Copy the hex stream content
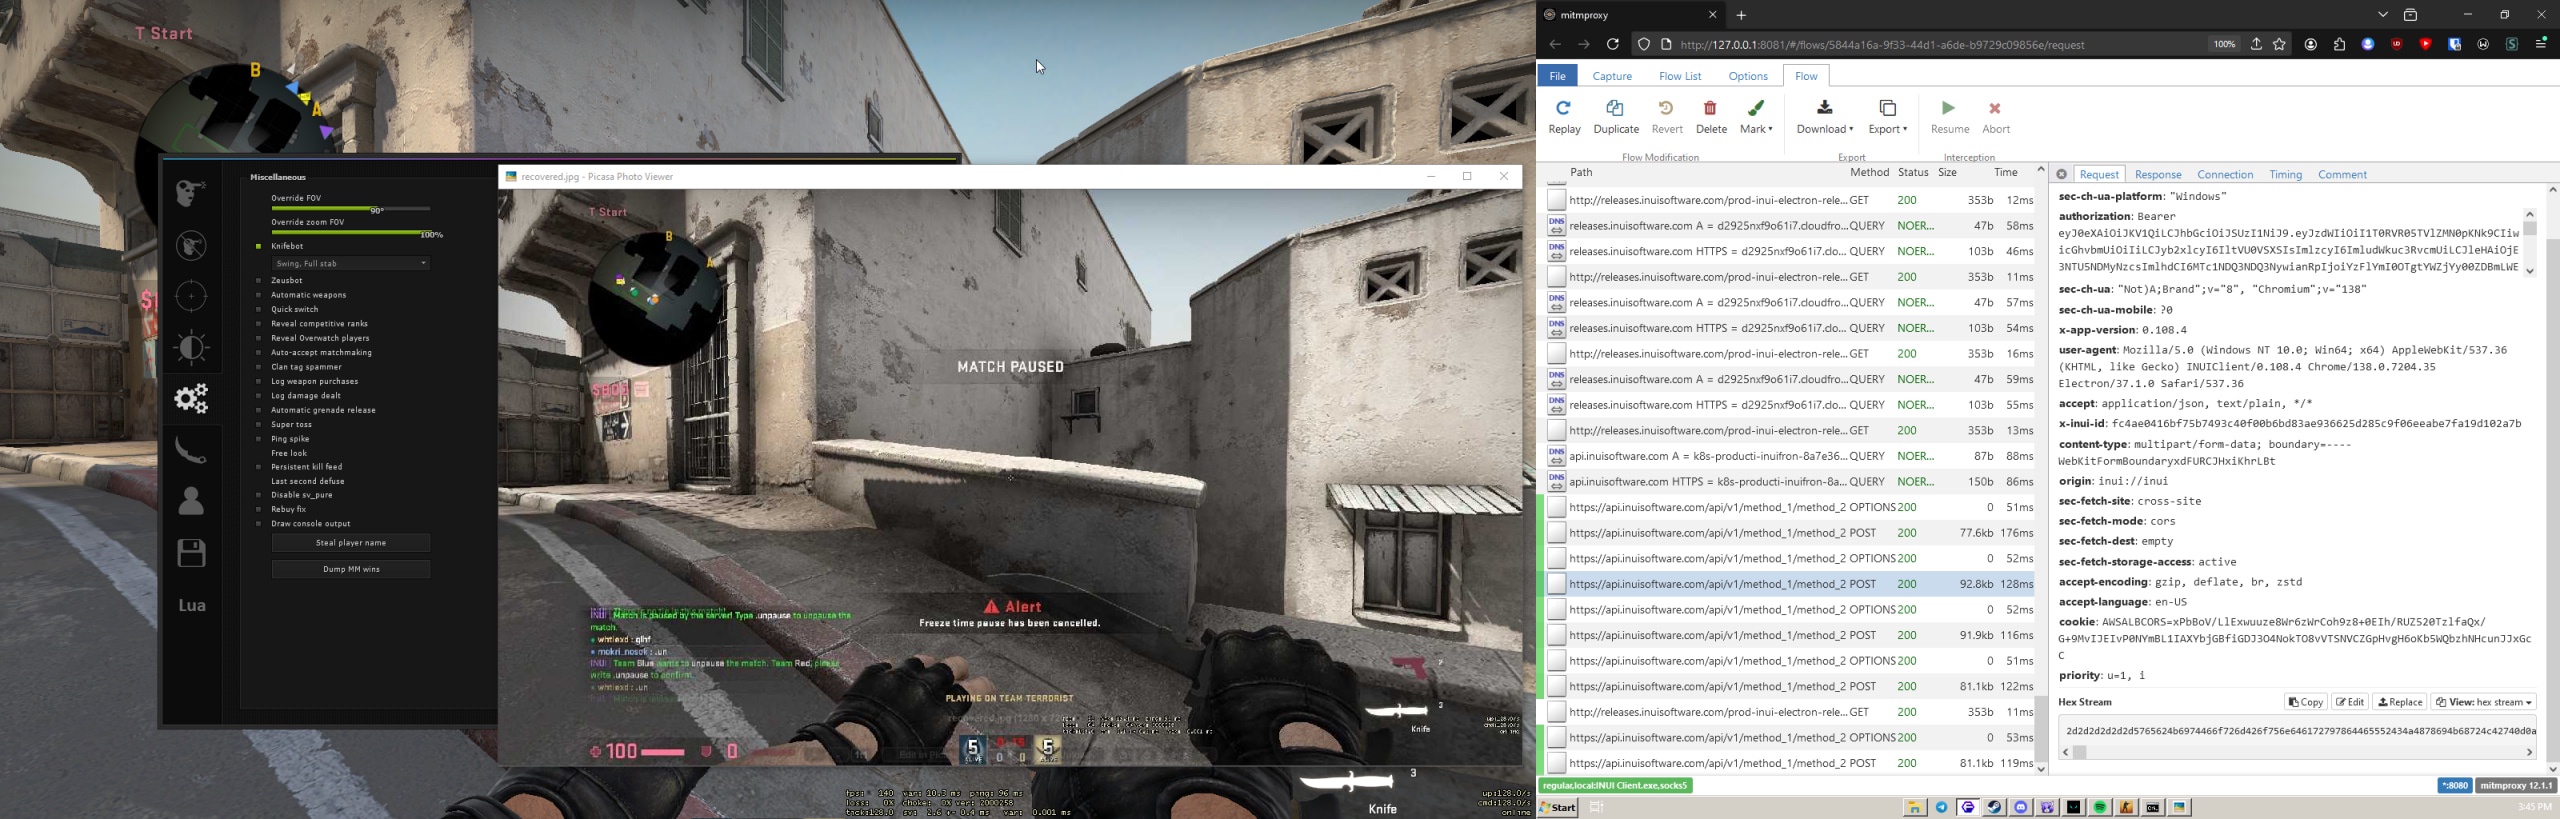 (2306, 702)
